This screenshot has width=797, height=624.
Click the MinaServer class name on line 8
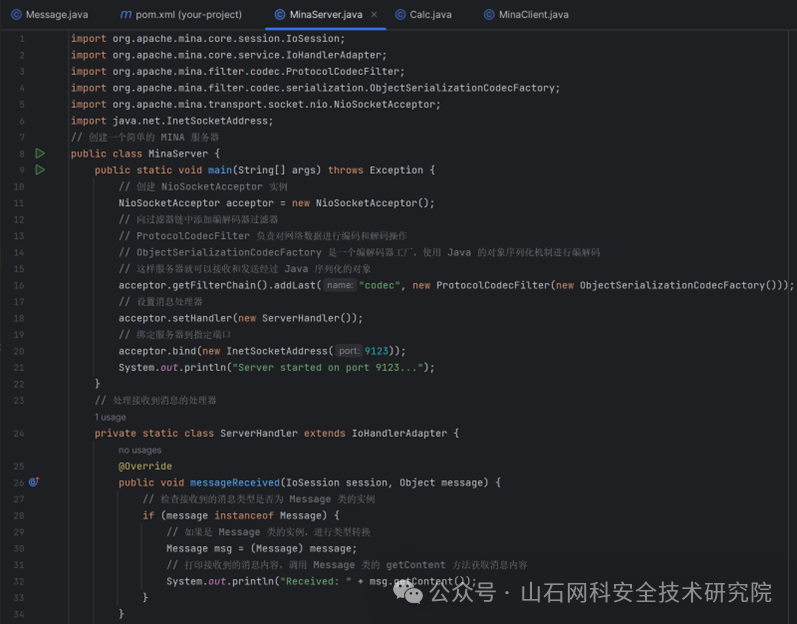[x=178, y=153]
